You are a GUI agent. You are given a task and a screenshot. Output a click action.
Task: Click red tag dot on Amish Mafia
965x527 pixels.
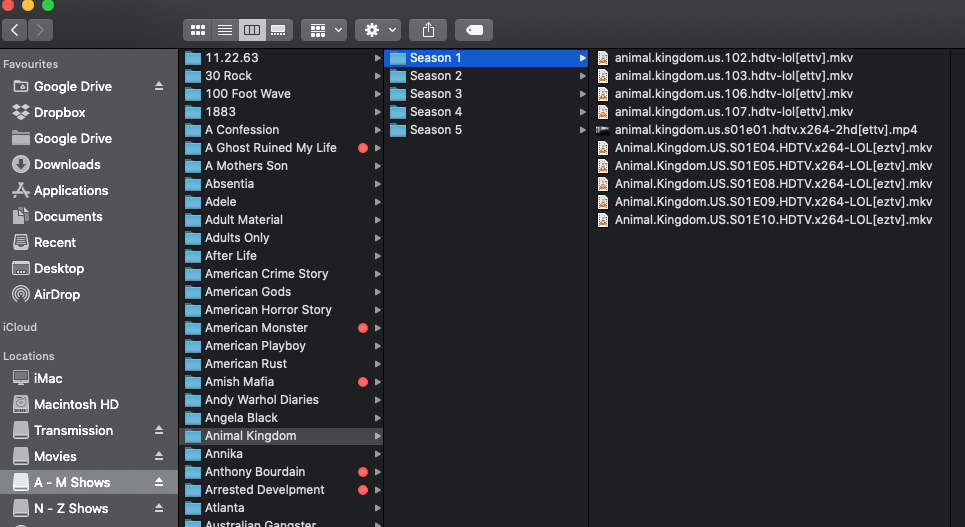(363, 382)
